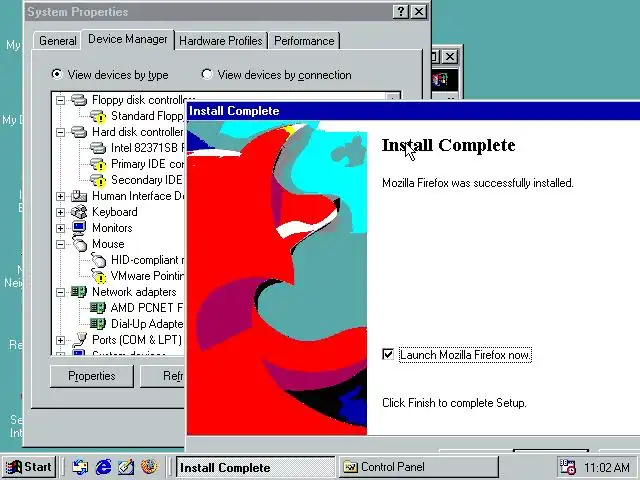Click the Install Complete dialog title bar
This screenshot has width=640, height=480.
point(413,111)
